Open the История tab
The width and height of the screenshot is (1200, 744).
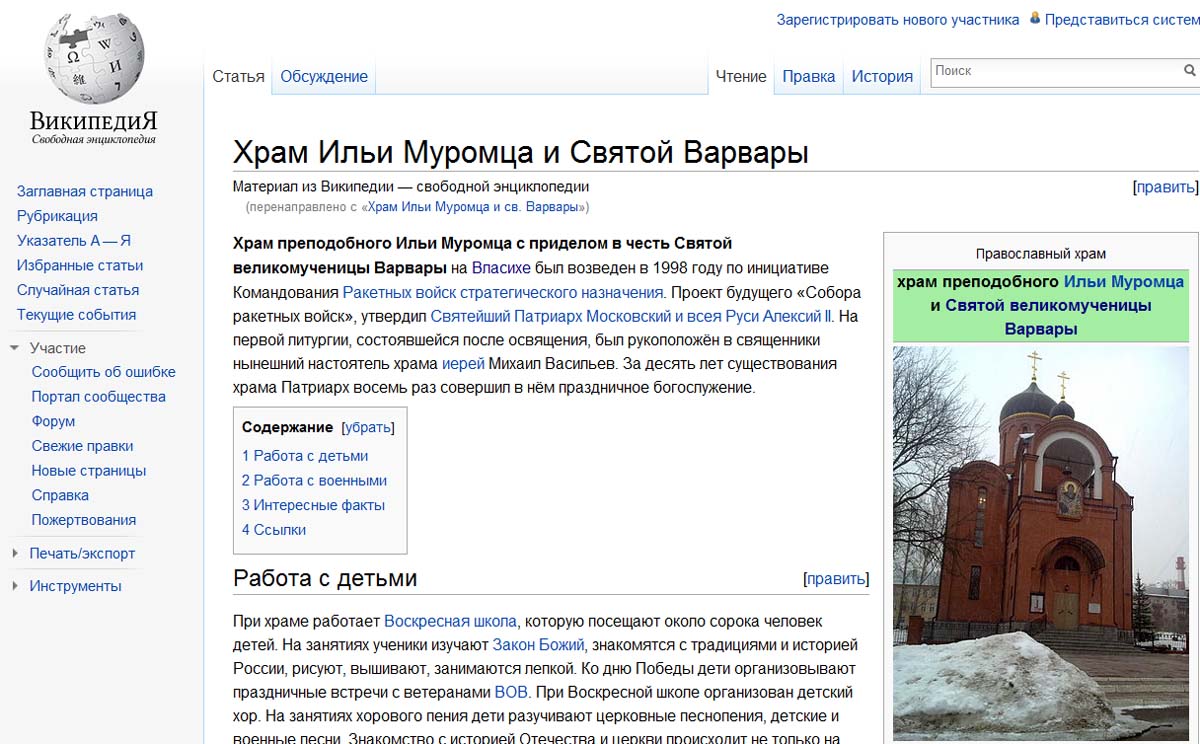pyautogui.click(x=882, y=77)
